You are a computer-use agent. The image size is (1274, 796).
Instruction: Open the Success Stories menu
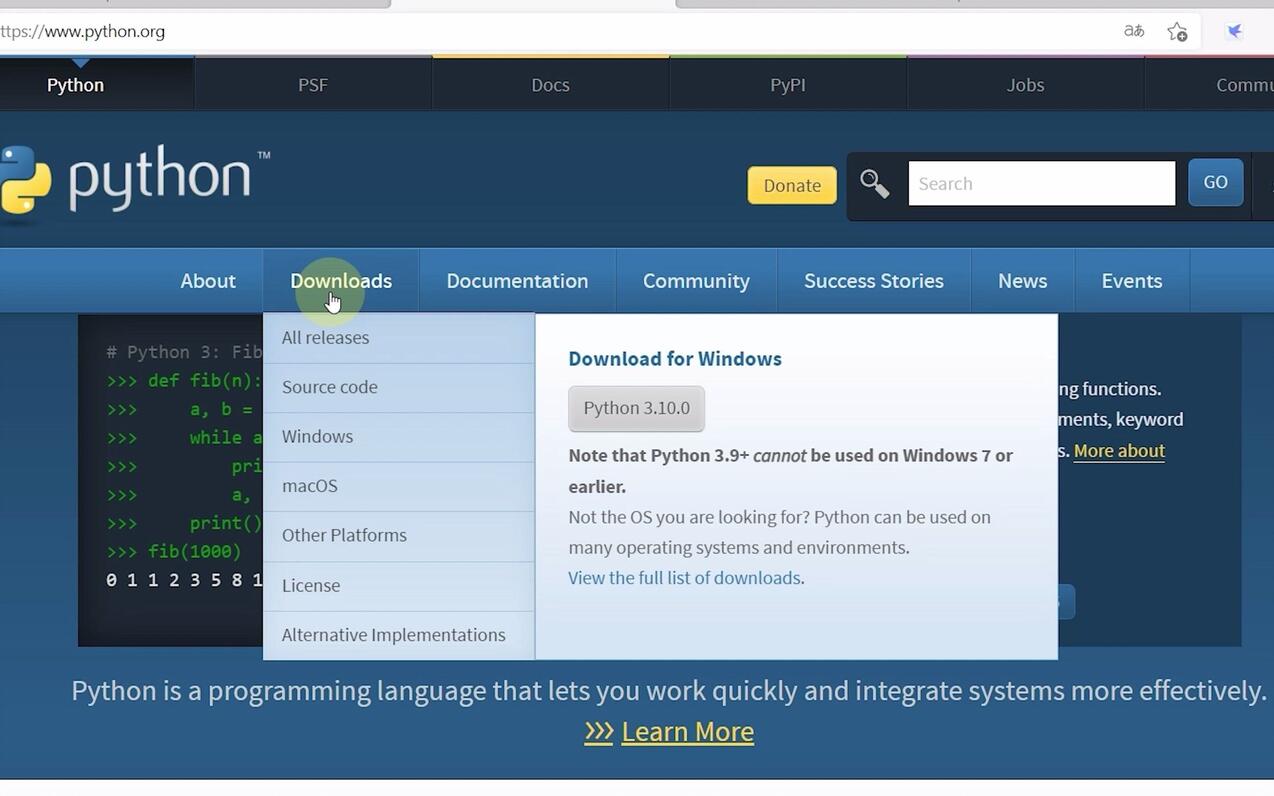pos(874,281)
